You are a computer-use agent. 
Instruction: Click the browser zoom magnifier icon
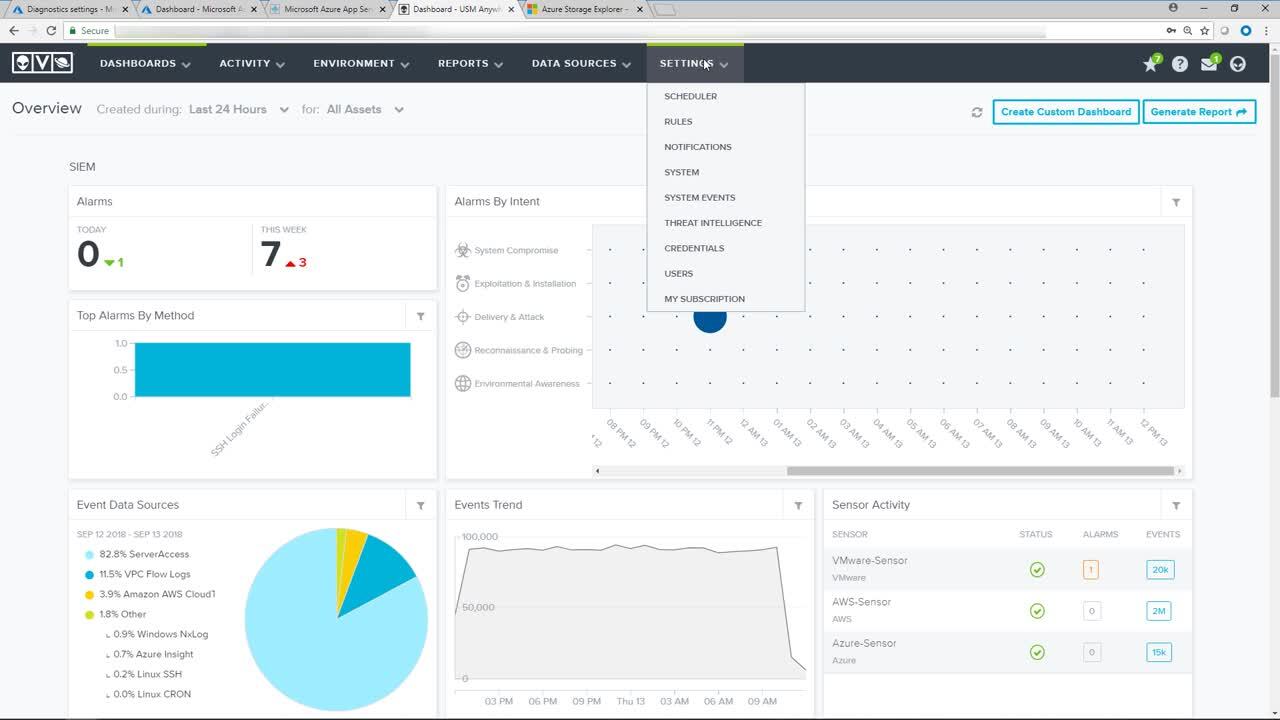click(1187, 31)
